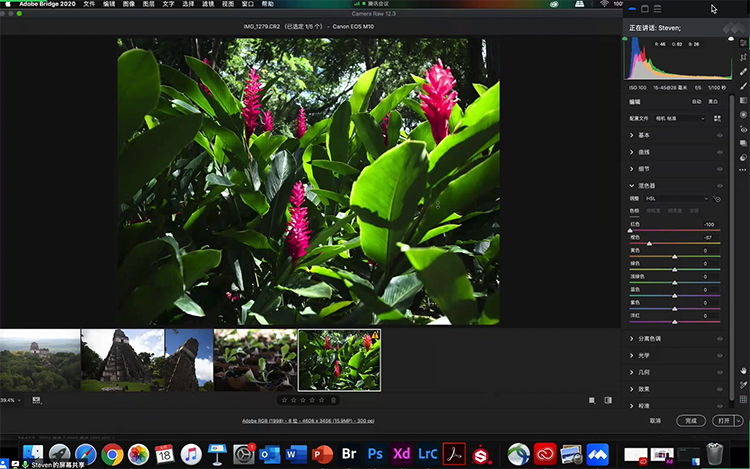The width and height of the screenshot is (750, 469).
Task: Open Photoshop from the dock
Action: [375, 453]
